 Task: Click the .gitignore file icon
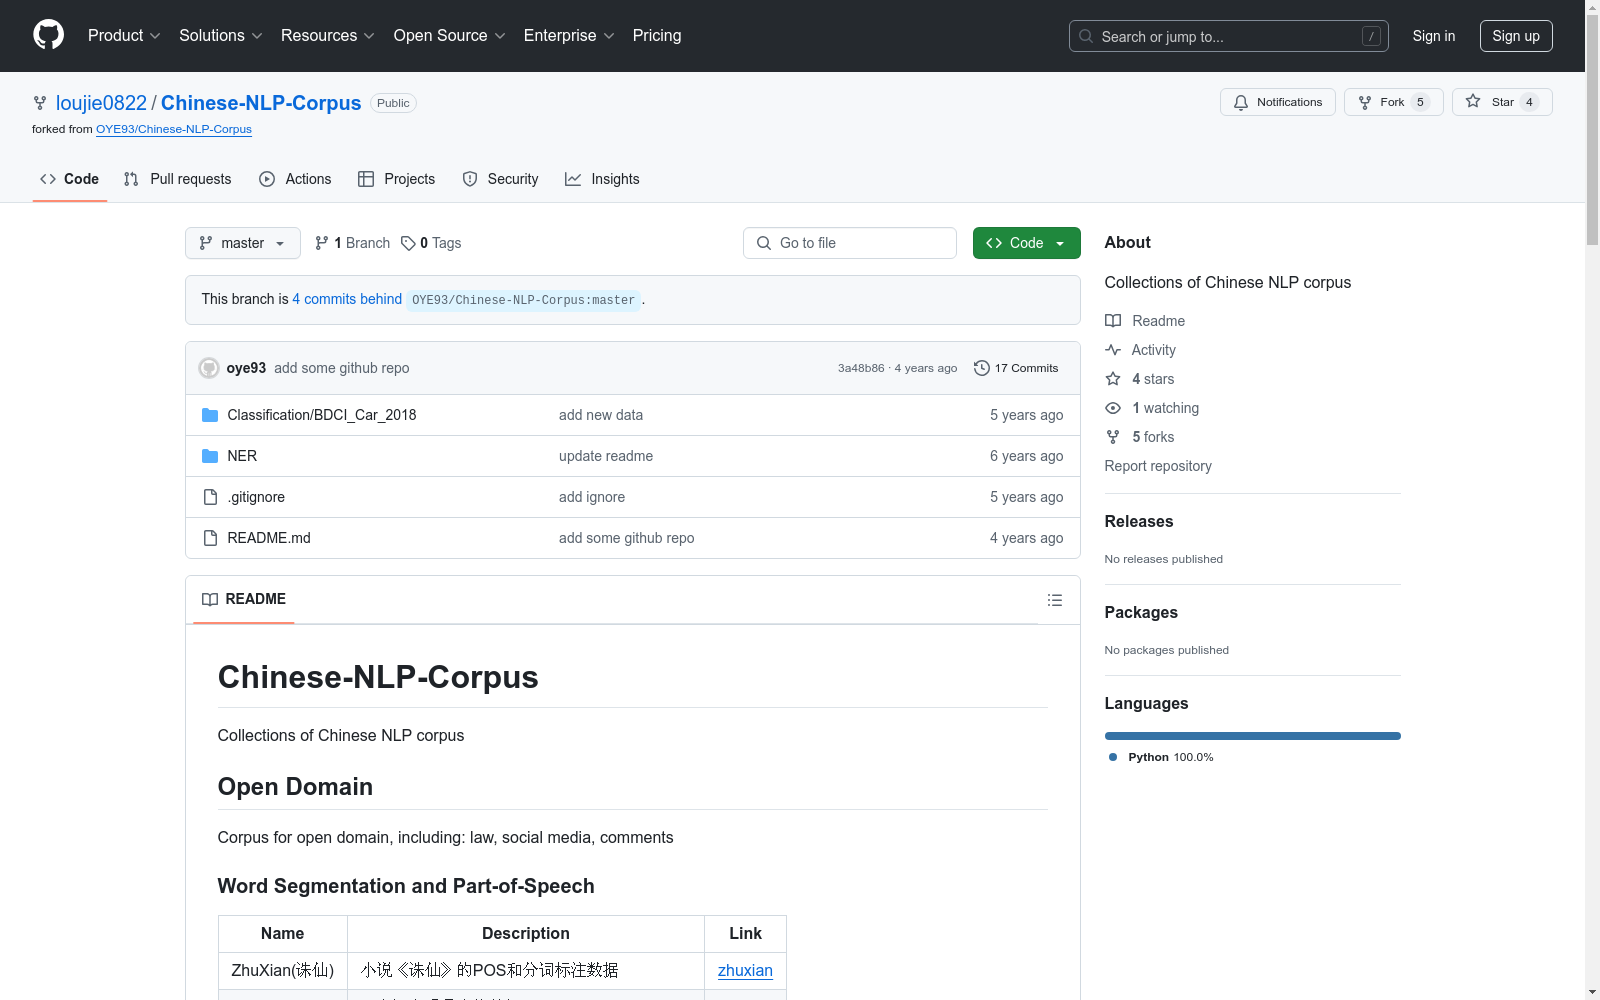coord(210,497)
